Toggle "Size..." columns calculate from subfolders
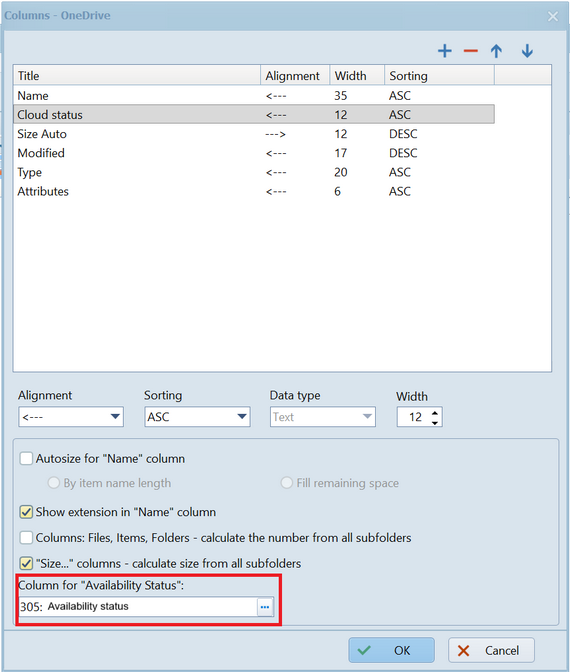Viewport: 570px width, 672px height. [26, 564]
